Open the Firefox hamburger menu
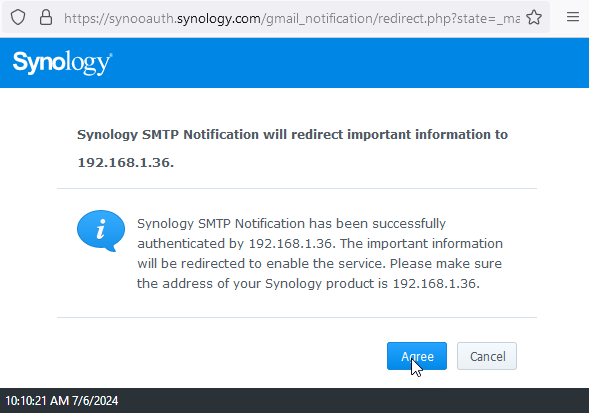The width and height of the screenshot is (589, 413). coord(572,17)
